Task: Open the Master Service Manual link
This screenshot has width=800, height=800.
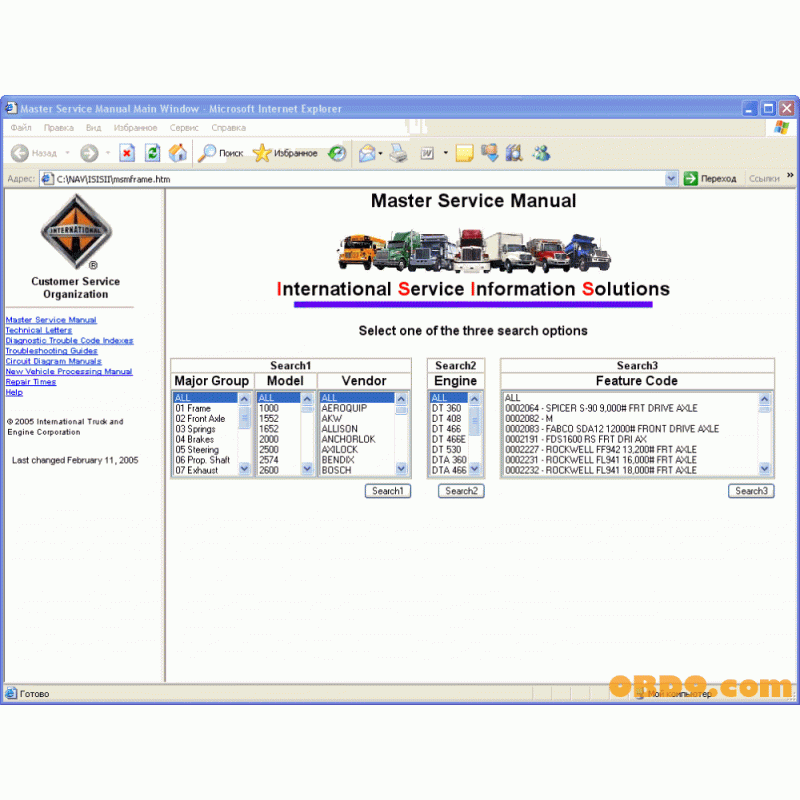Action: (x=51, y=320)
